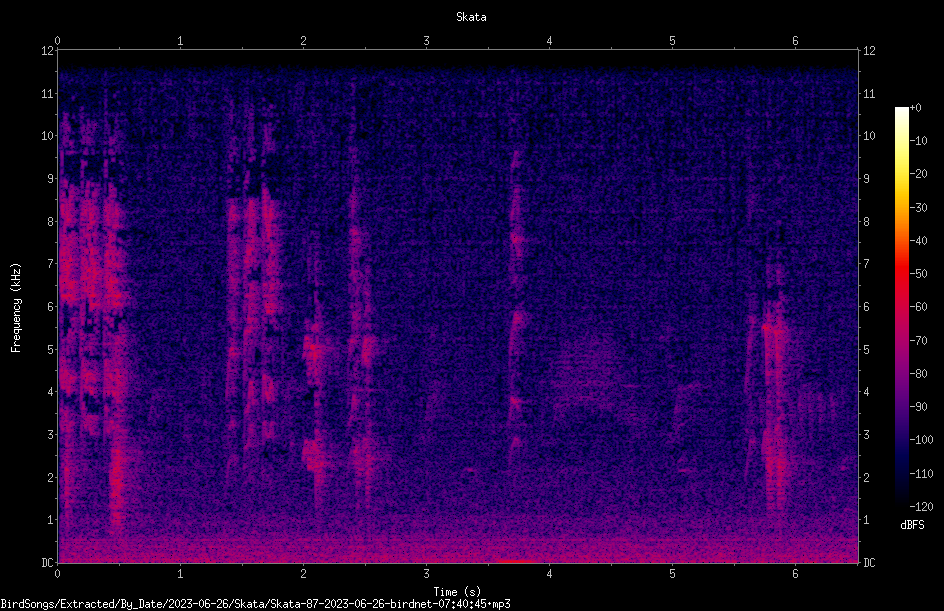Click the "-40" colorbar label
944x611 pixels.
[x=918, y=241]
